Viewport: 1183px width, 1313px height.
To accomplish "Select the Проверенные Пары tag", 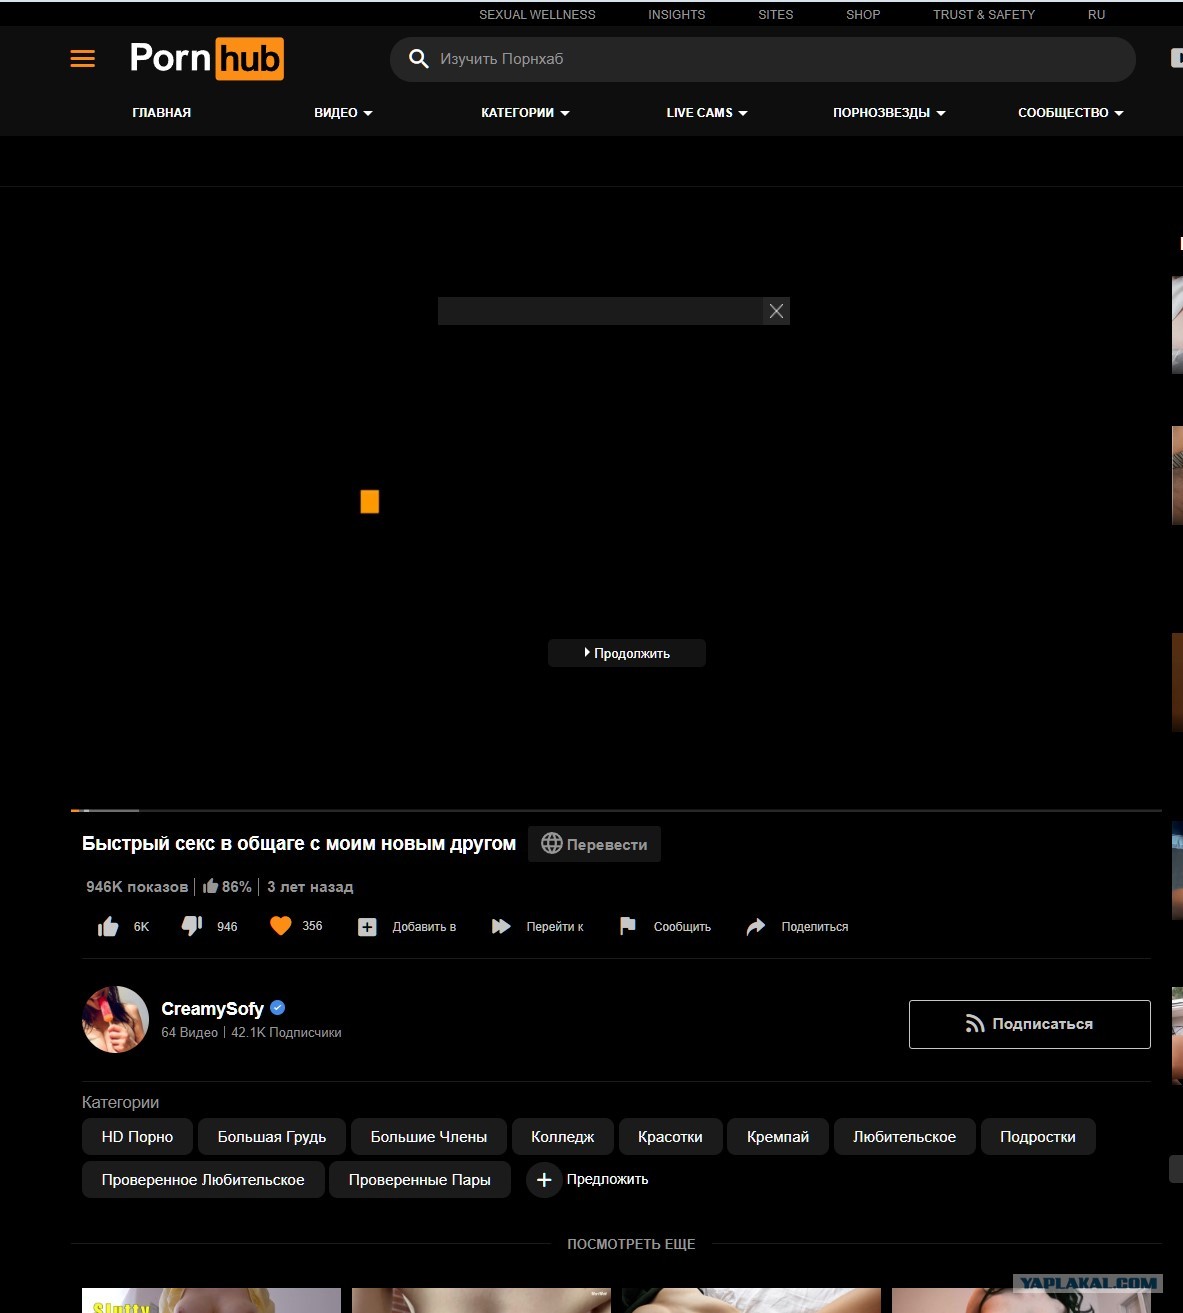I will click(x=419, y=1180).
